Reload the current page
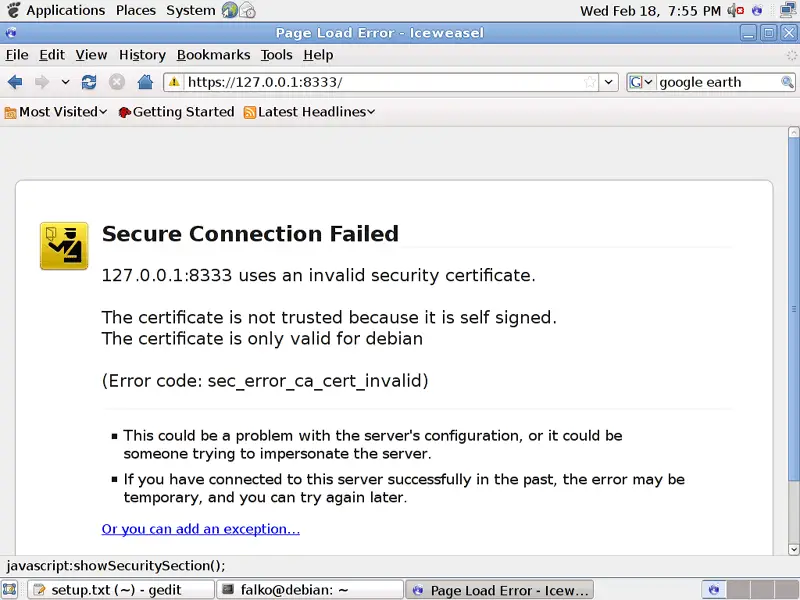This screenshot has height=600, width=800. (89, 82)
